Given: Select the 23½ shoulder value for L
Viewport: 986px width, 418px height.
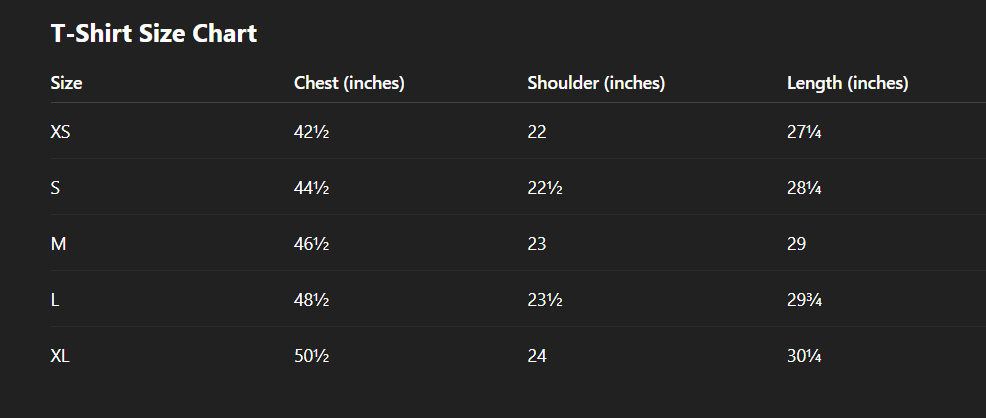Looking at the screenshot, I should [x=544, y=299].
